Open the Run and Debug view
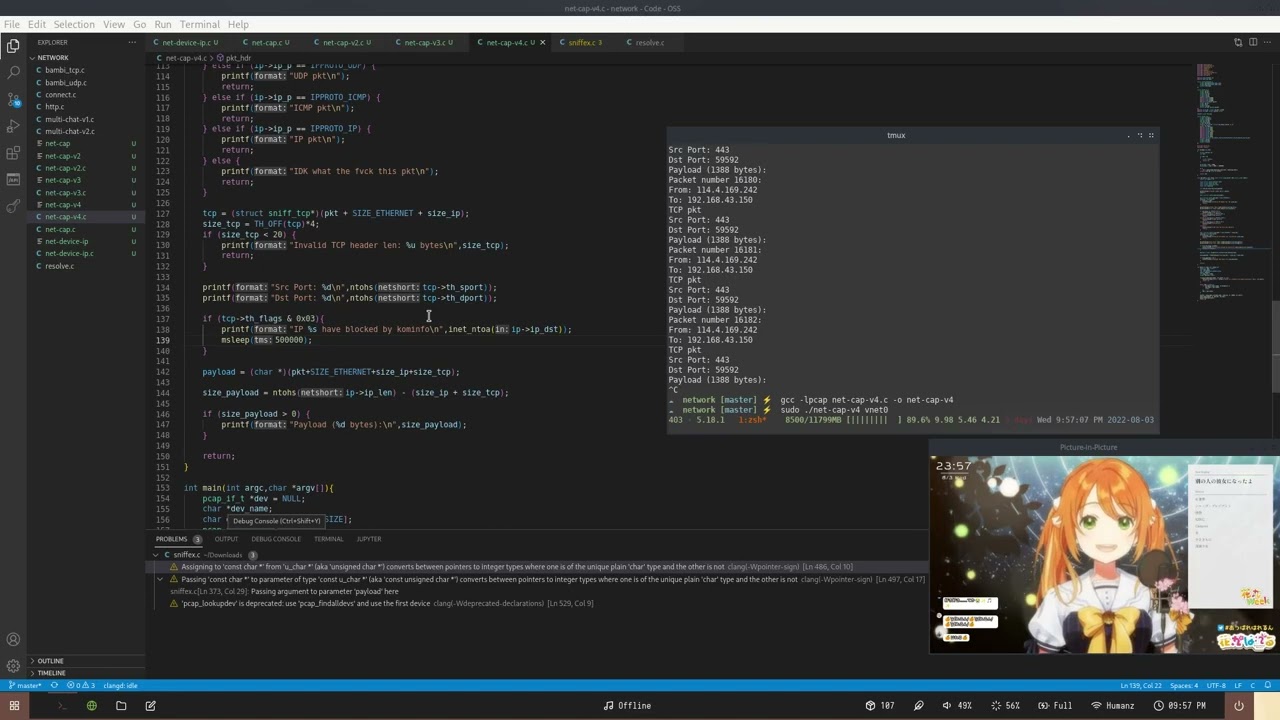 click(13, 126)
